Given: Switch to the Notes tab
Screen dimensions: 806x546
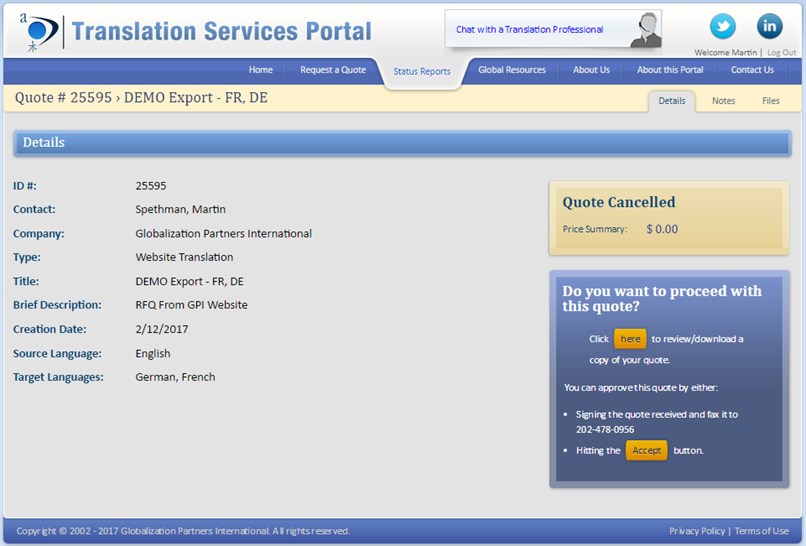Looking at the screenshot, I should tap(723, 101).
